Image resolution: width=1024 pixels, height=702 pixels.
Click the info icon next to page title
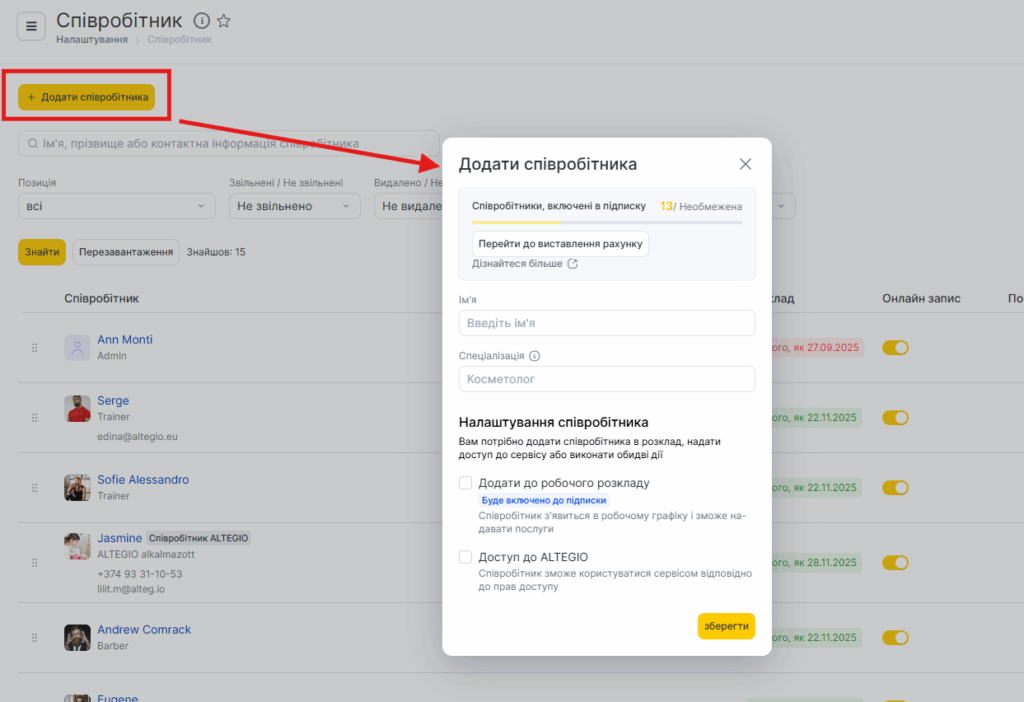pyautogui.click(x=201, y=20)
